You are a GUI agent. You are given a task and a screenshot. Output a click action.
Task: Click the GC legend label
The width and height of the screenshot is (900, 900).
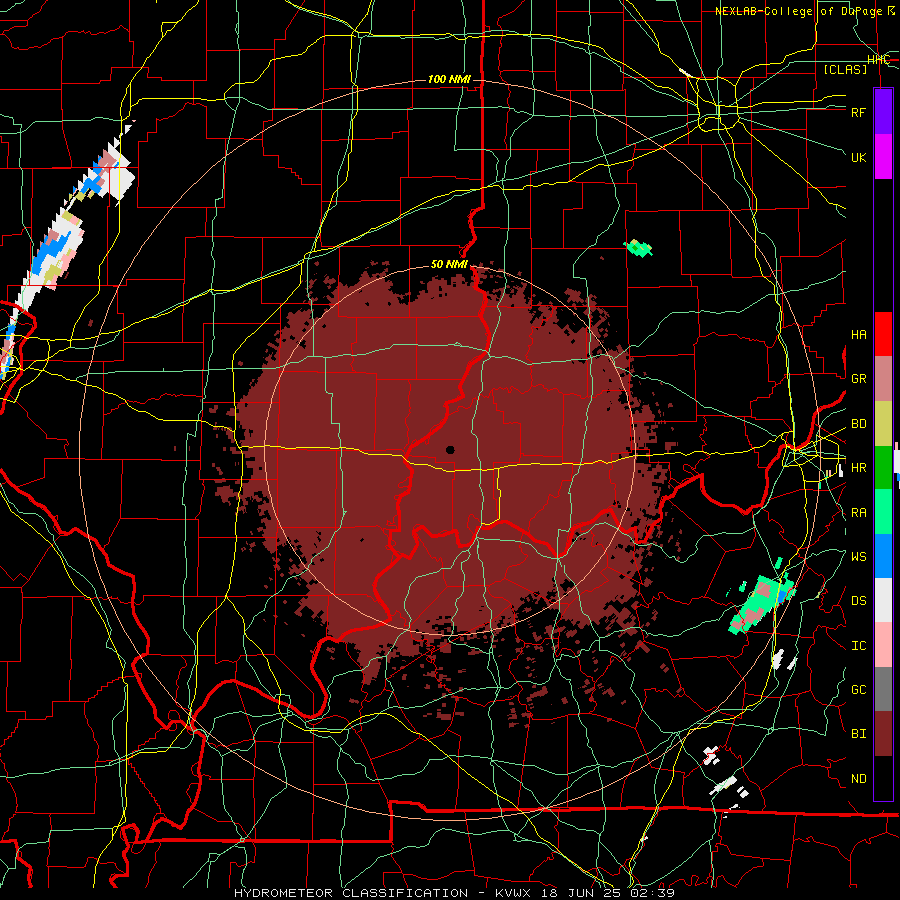point(858,690)
